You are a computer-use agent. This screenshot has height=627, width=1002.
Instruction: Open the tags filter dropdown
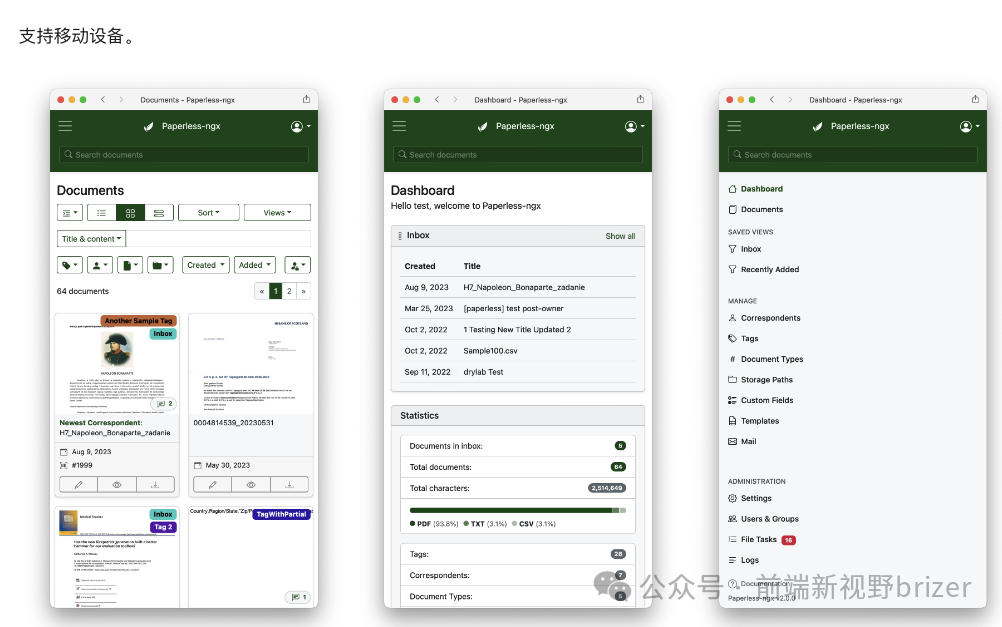pos(70,265)
